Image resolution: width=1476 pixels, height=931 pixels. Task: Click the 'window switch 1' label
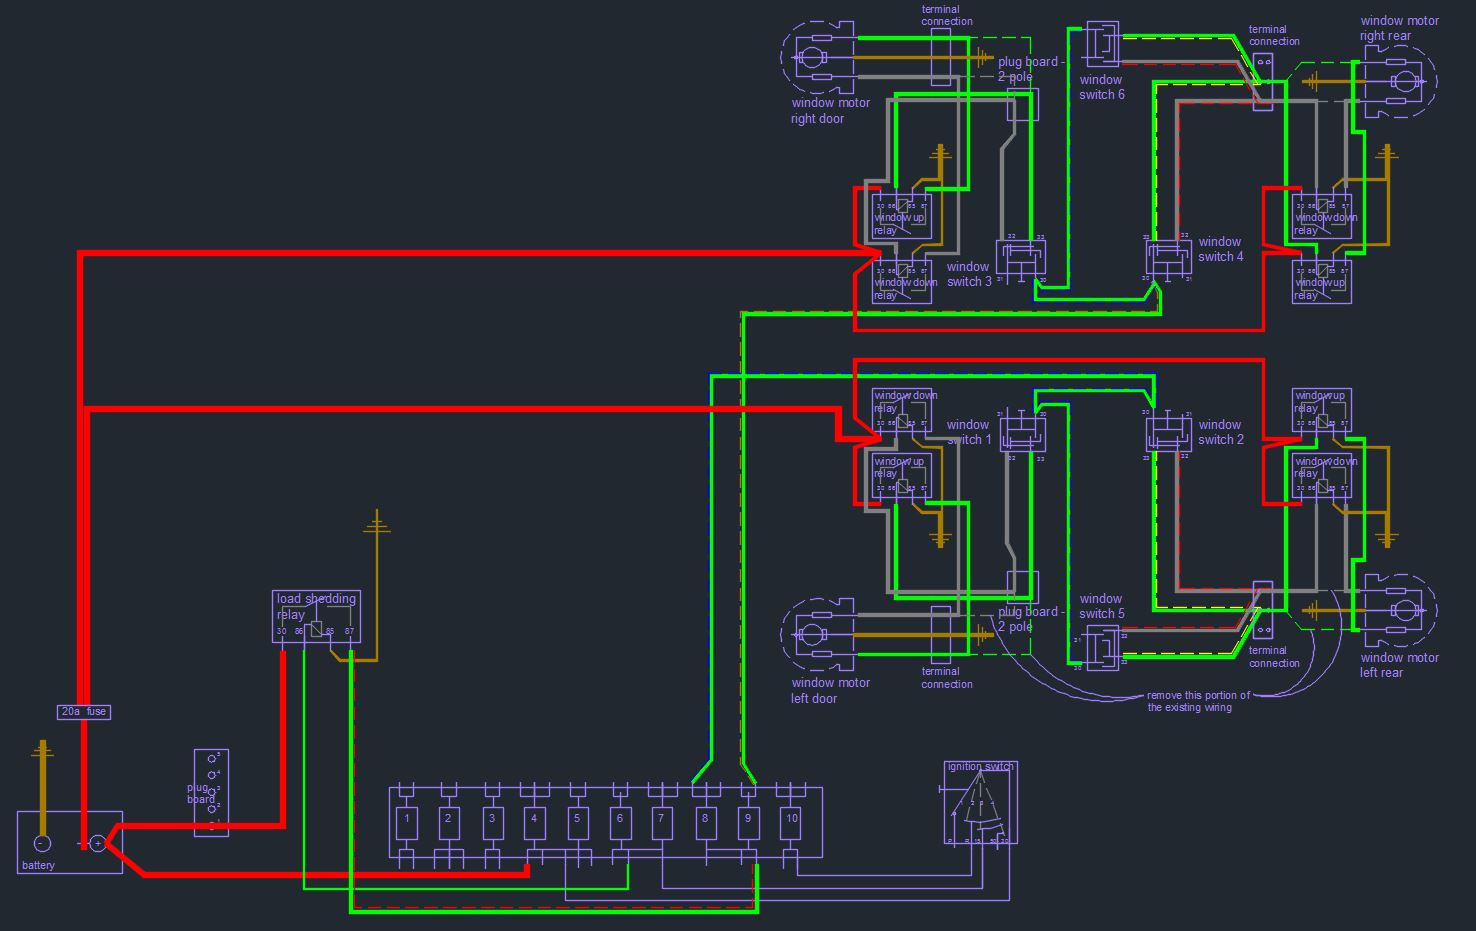click(x=969, y=432)
